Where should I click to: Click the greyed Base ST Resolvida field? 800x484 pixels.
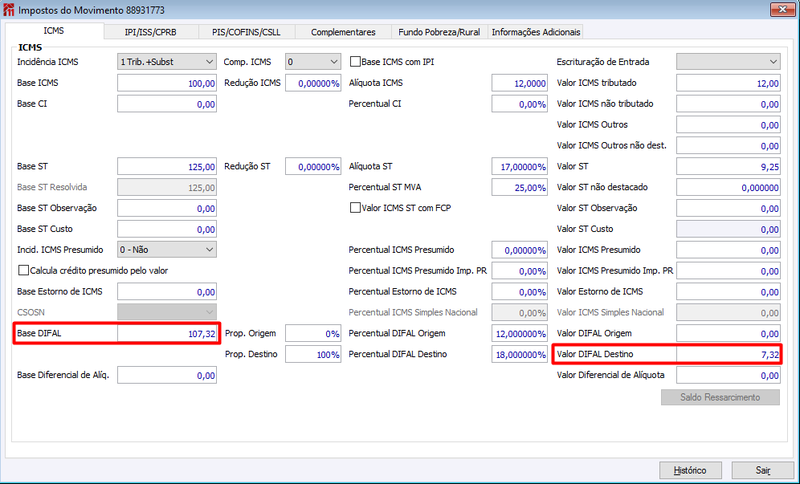click(167, 188)
